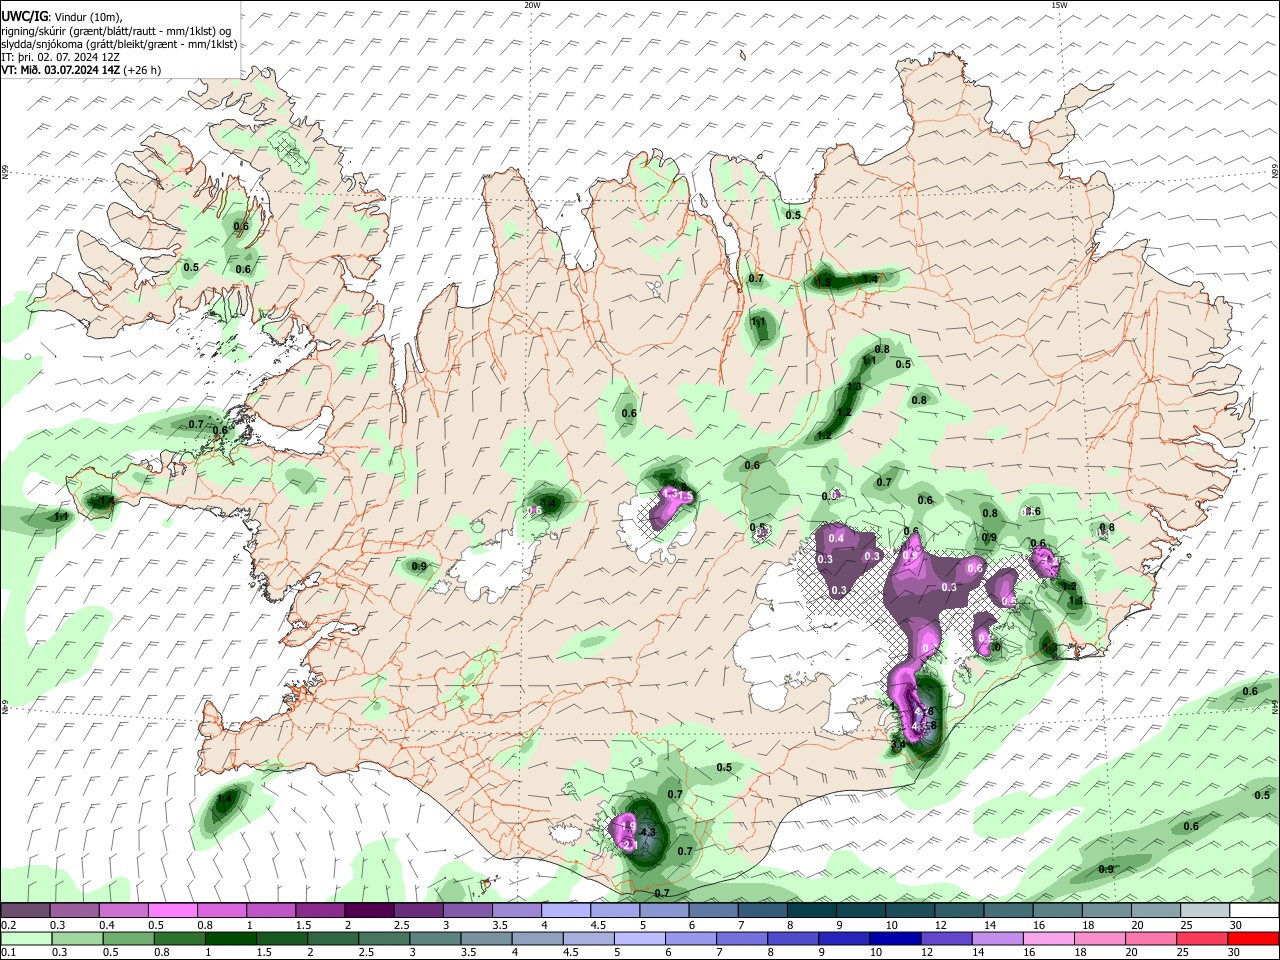Click the 'IT: þri. 02. 07. 2024 12Z' line

60,57
